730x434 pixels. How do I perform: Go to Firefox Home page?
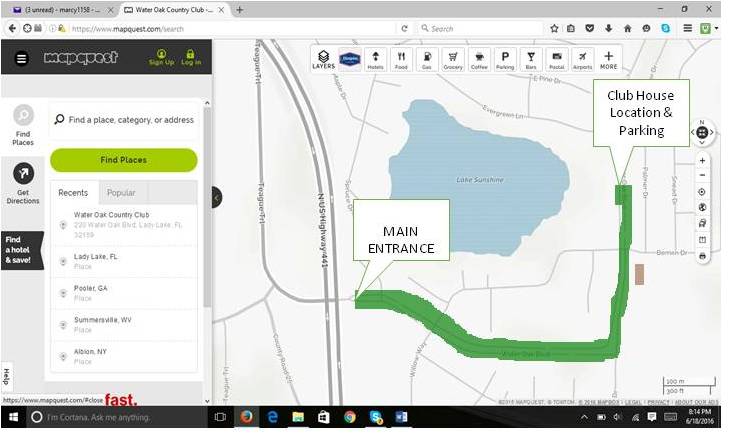tap(628, 28)
